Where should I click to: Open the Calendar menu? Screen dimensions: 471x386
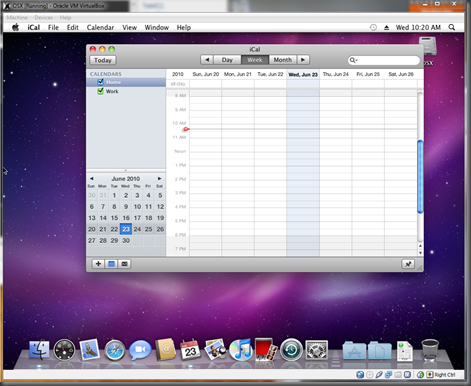[100, 27]
